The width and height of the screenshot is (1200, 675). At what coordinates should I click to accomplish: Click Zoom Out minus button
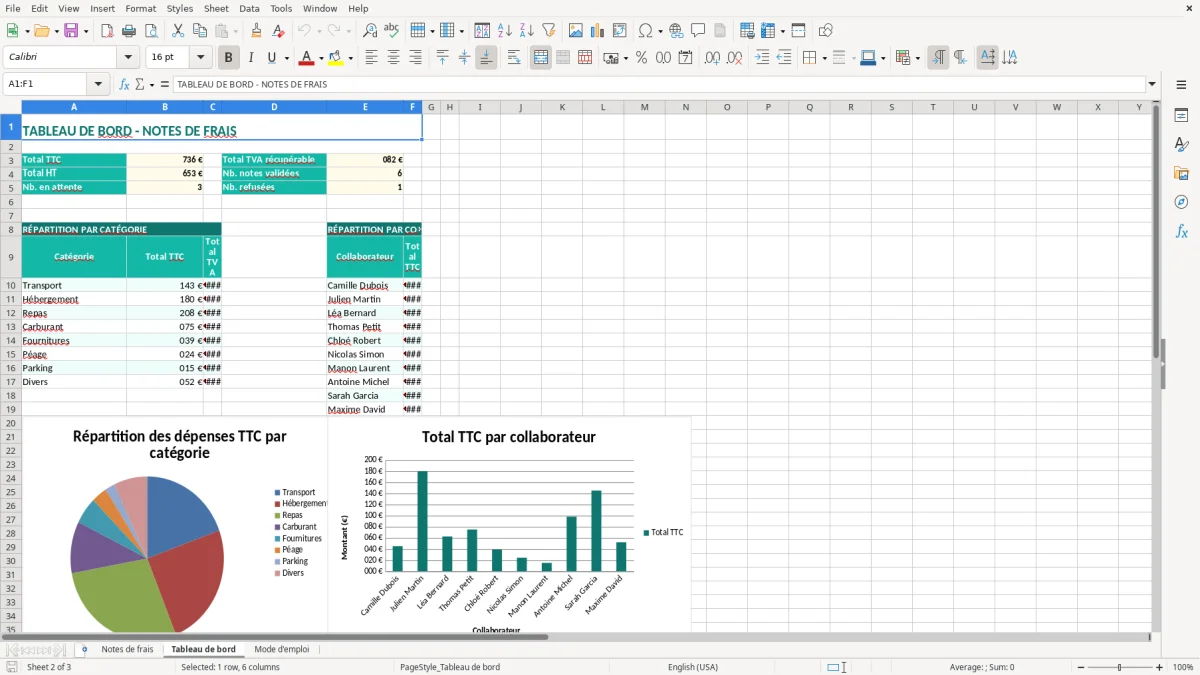1081,667
